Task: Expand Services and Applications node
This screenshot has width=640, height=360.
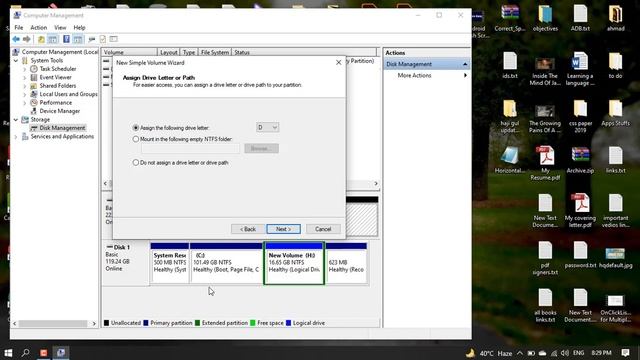Action: coord(16,136)
